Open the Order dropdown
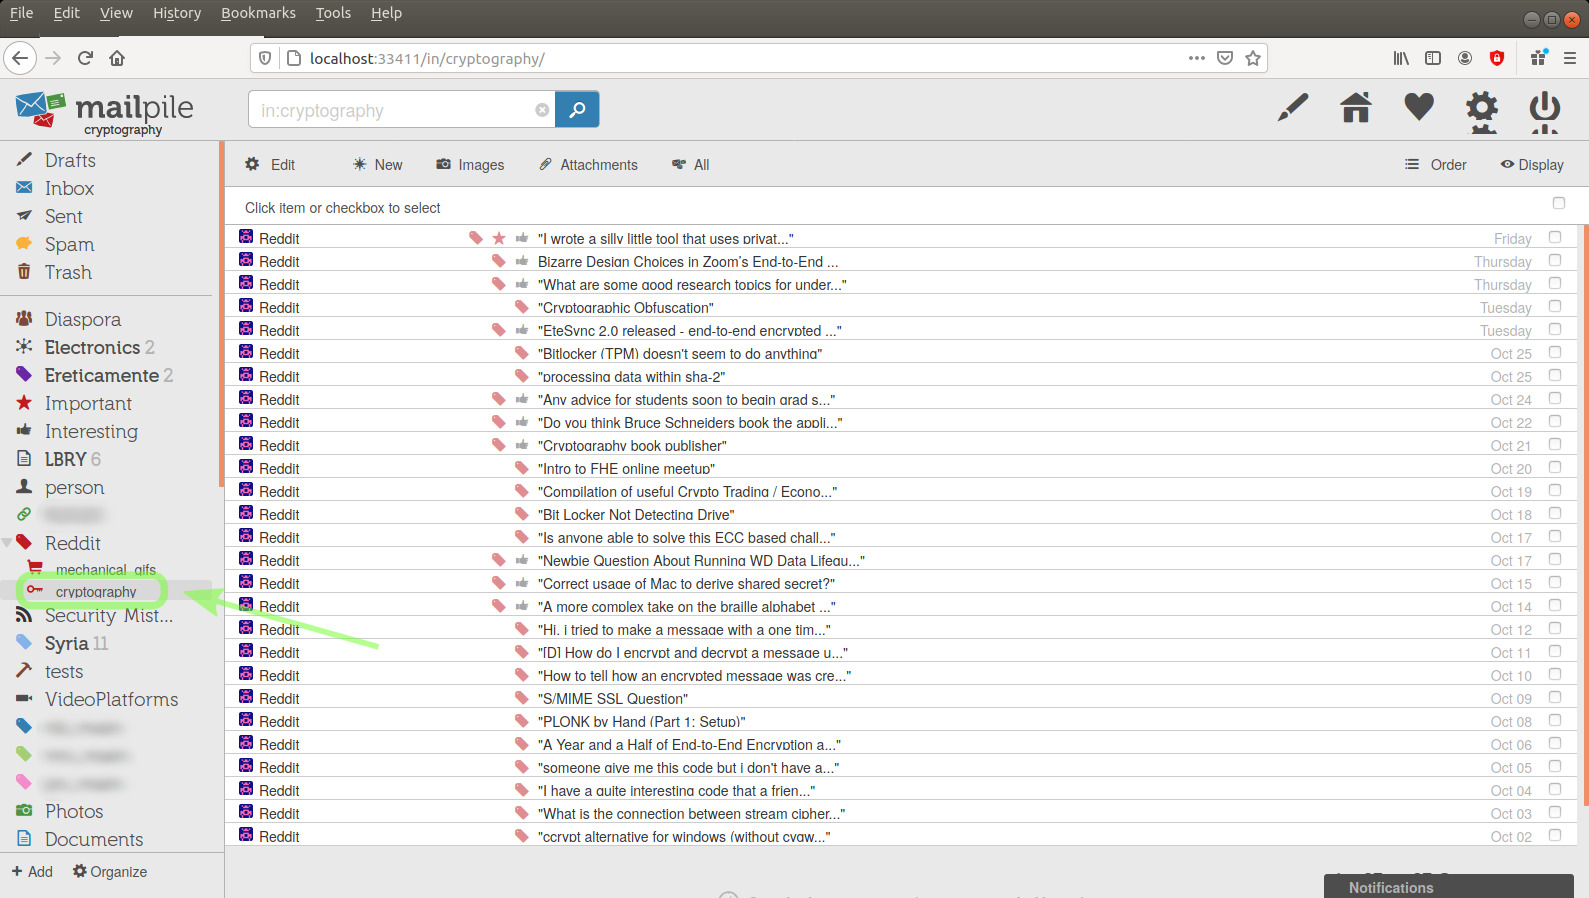Screen dimensions: 1589x898 (x=1436, y=165)
